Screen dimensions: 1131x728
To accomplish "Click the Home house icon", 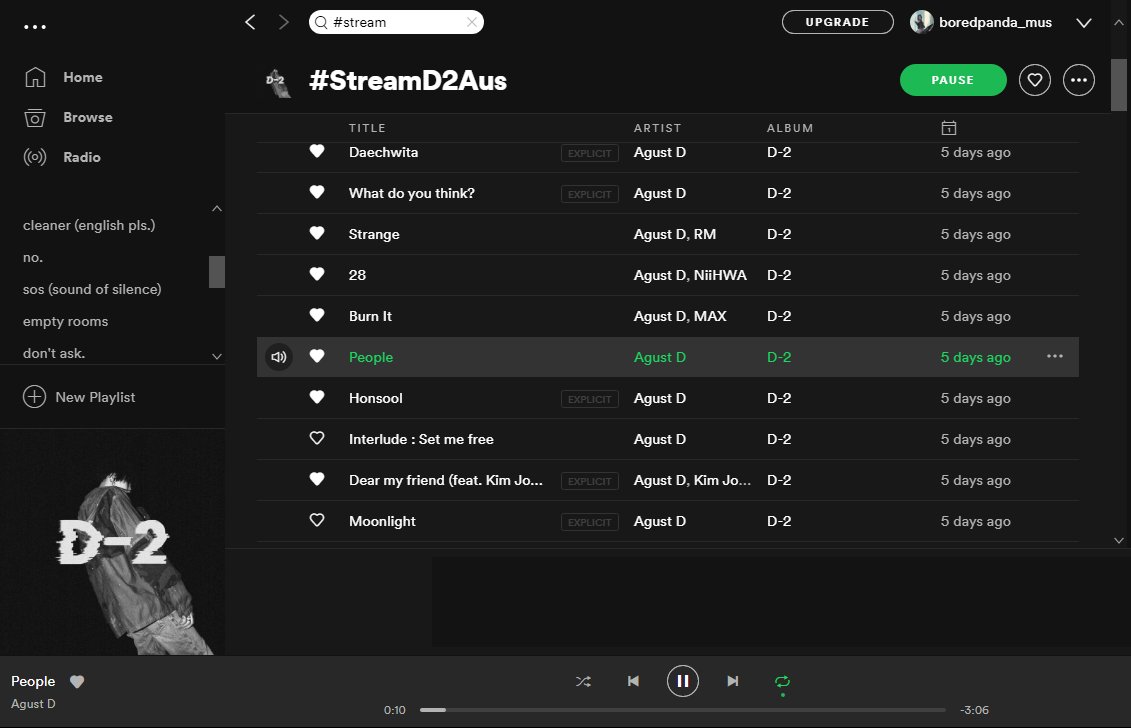I will (x=35, y=77).
